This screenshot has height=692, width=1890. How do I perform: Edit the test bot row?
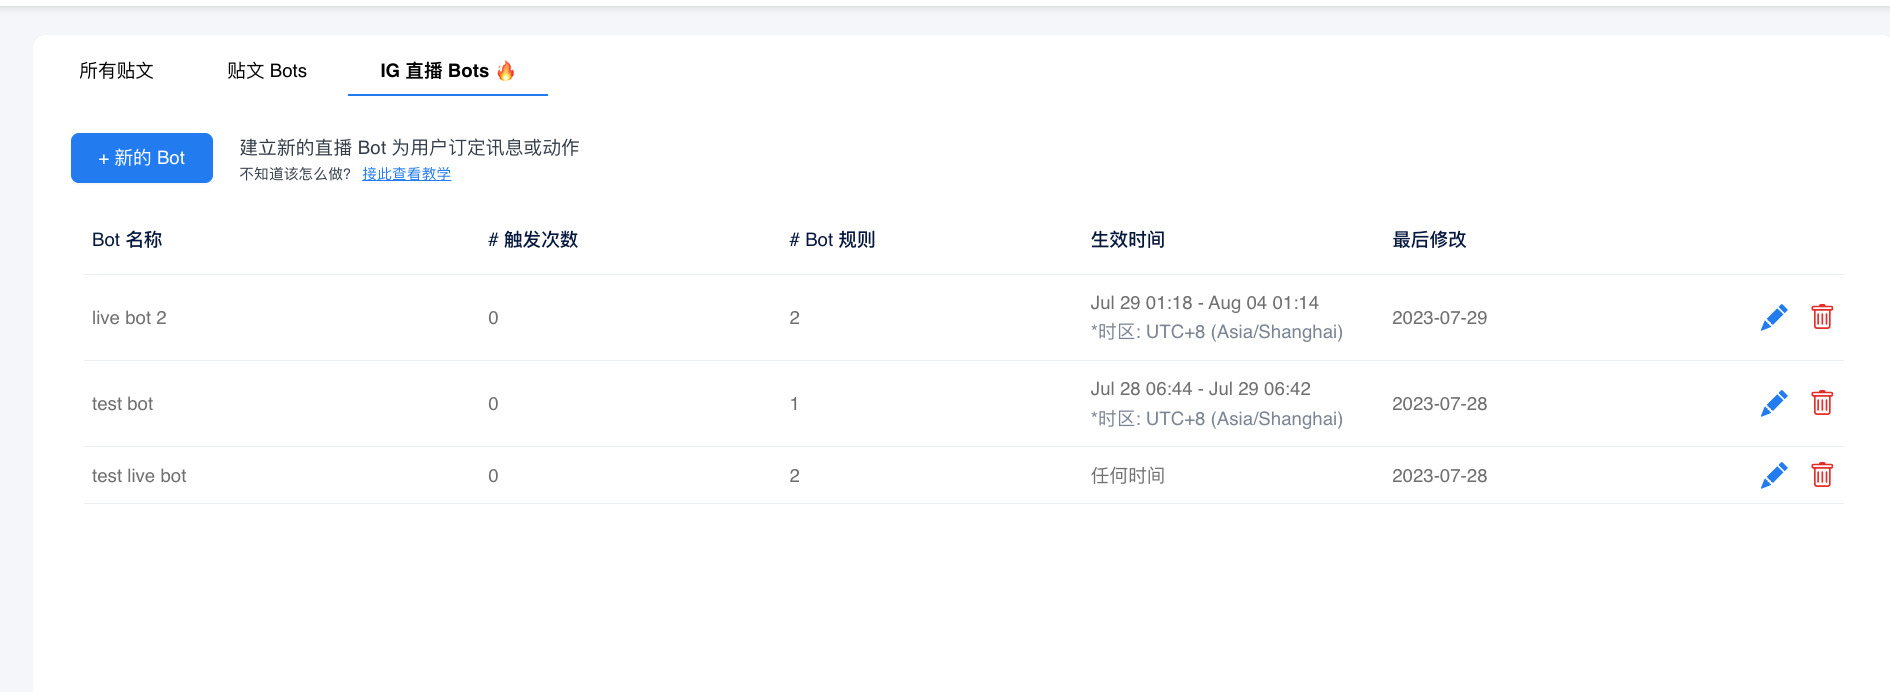point(1773,404)
